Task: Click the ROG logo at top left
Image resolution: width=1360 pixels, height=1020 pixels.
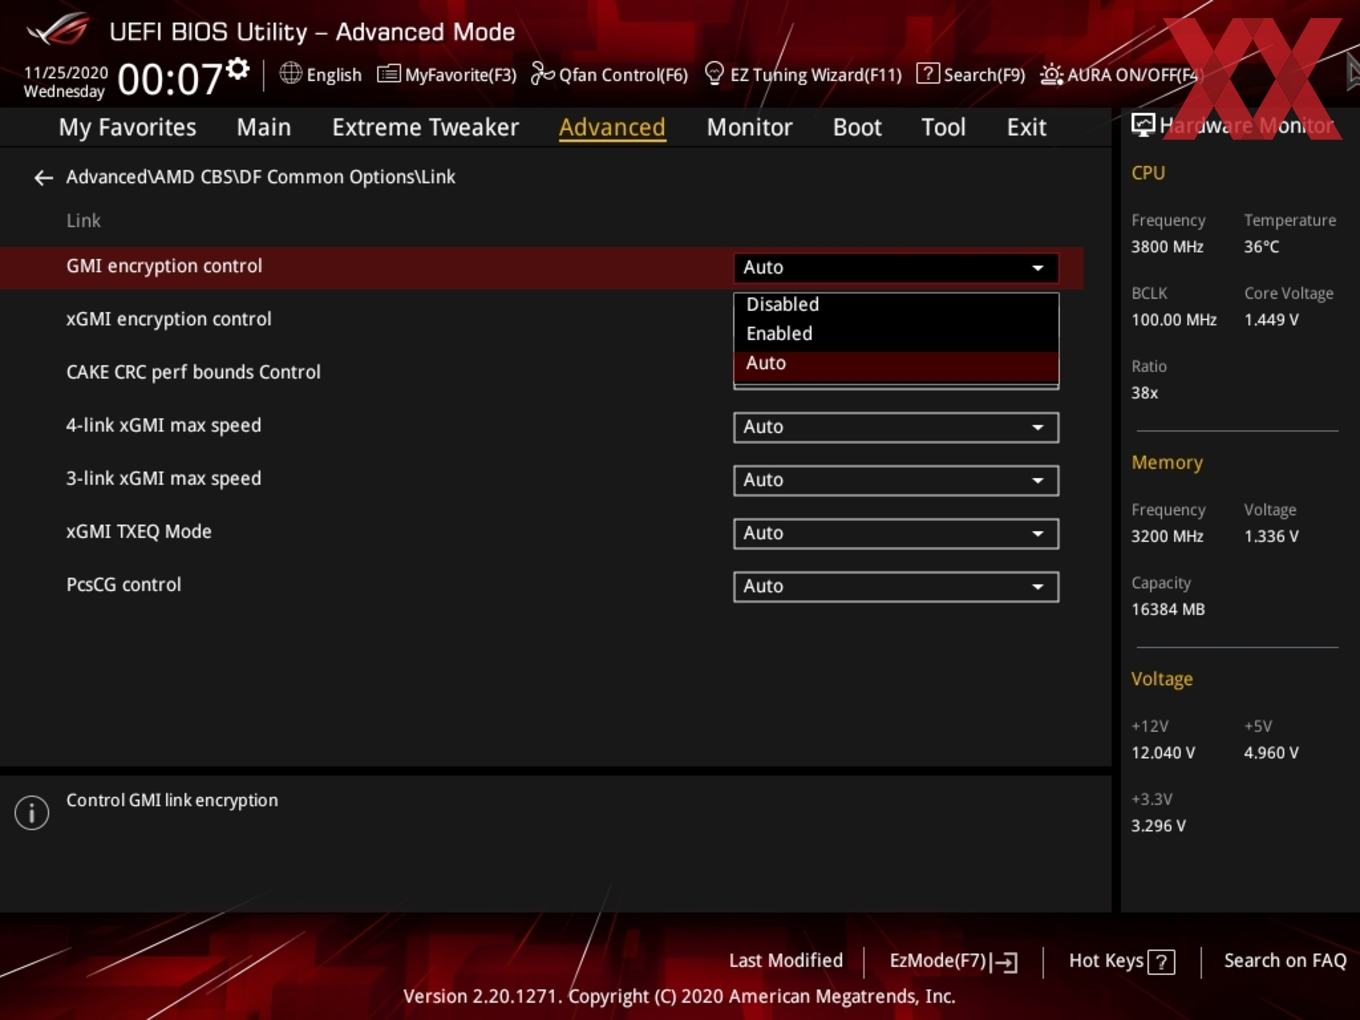Action: 58,29
